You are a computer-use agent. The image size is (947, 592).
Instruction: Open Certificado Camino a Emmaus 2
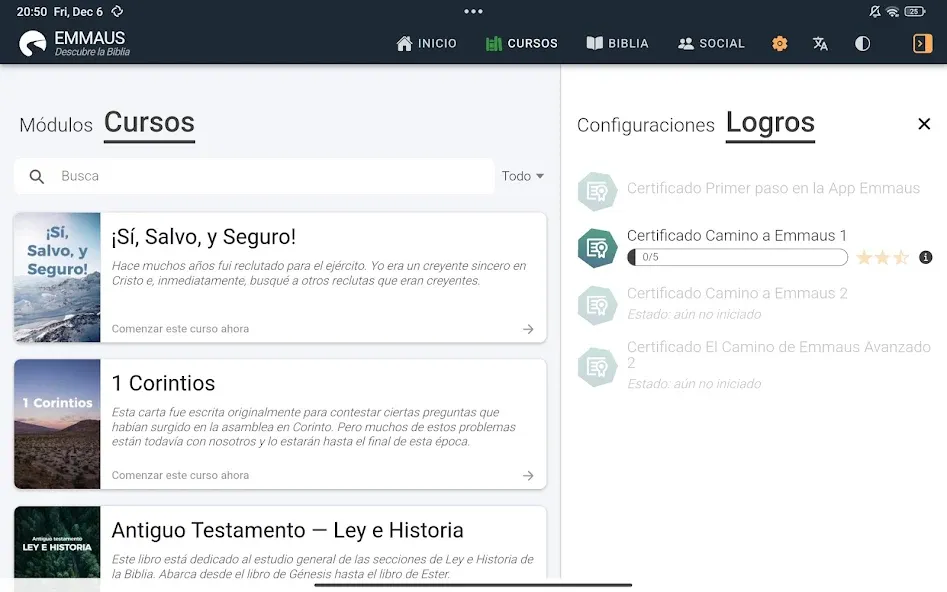[737, 294]
